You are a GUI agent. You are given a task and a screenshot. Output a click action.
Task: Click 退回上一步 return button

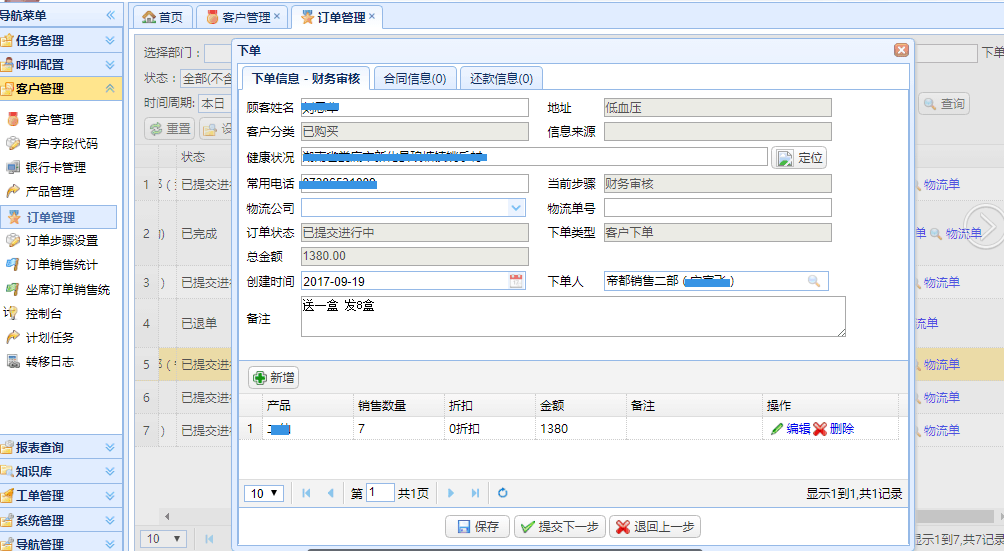click(655, 527)
